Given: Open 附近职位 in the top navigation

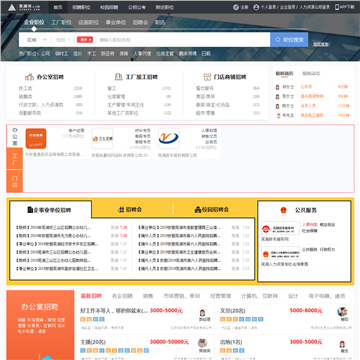Looking at the screenshot, I should 164,7.
